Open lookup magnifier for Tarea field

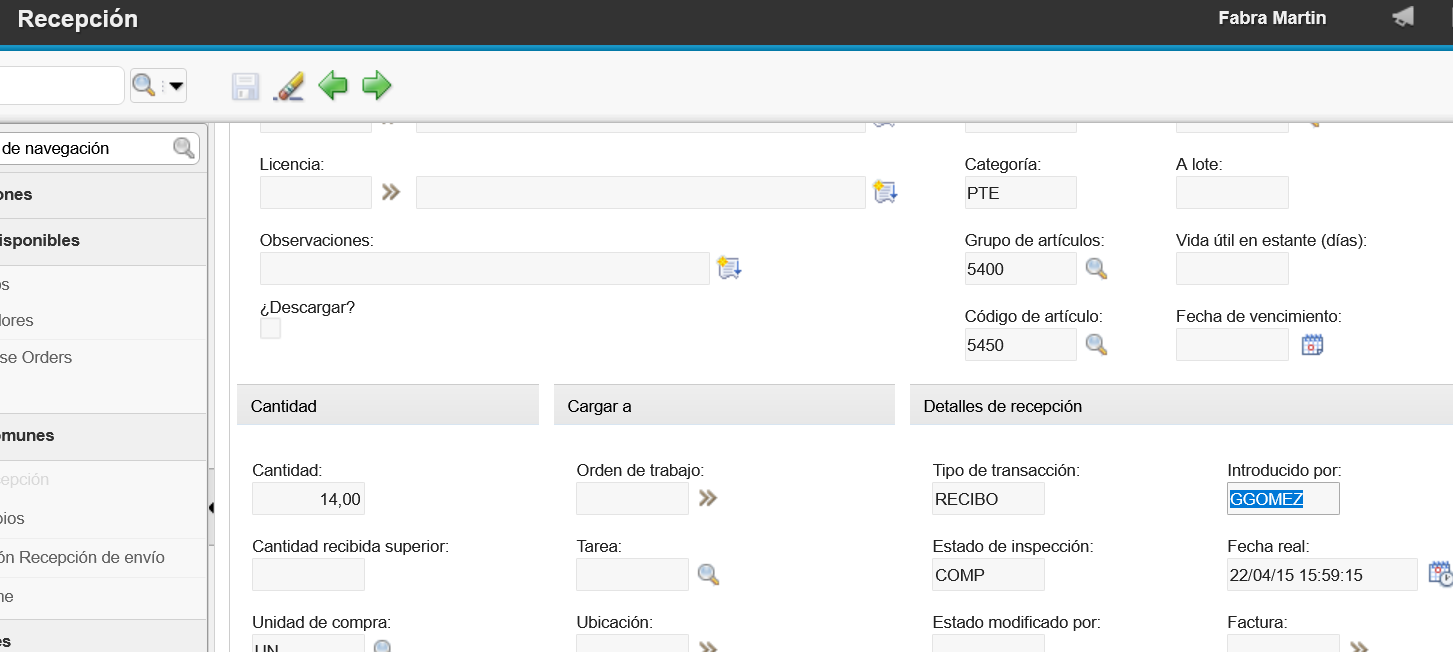[708, 574]
